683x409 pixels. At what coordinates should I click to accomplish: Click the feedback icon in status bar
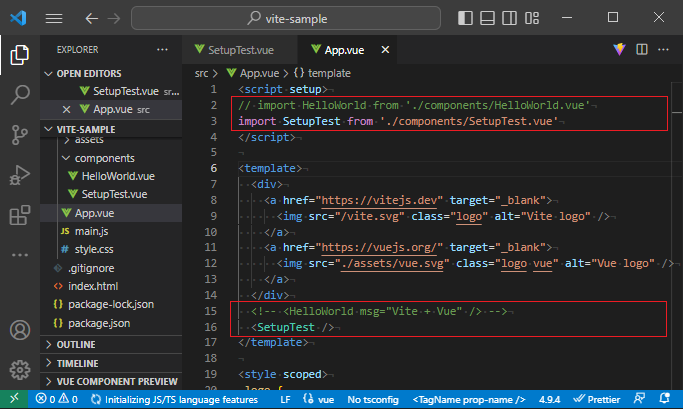[639, 399]
